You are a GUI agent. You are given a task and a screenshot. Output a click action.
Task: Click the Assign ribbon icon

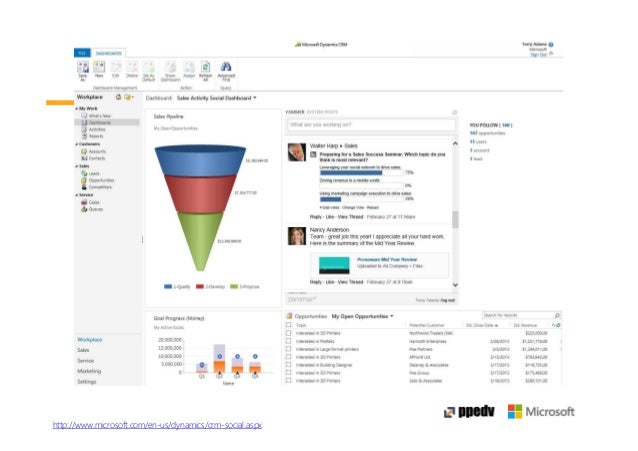click(189, 67)
